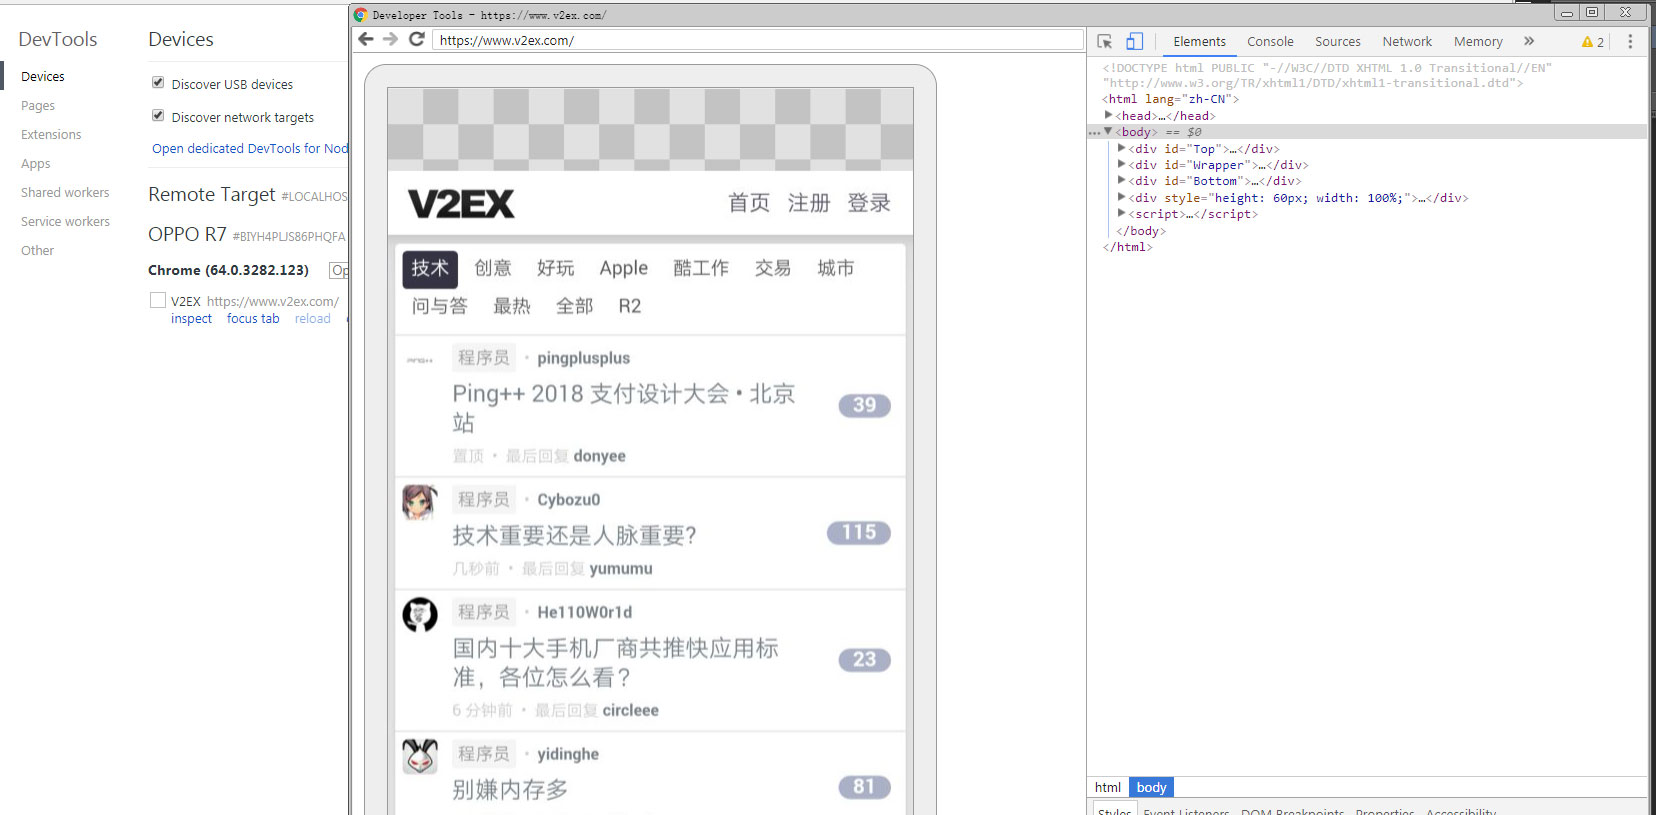This screenshot has width=1656, height=815.
Task: Click the 115 reply count badge
Action: coord(858,533)
